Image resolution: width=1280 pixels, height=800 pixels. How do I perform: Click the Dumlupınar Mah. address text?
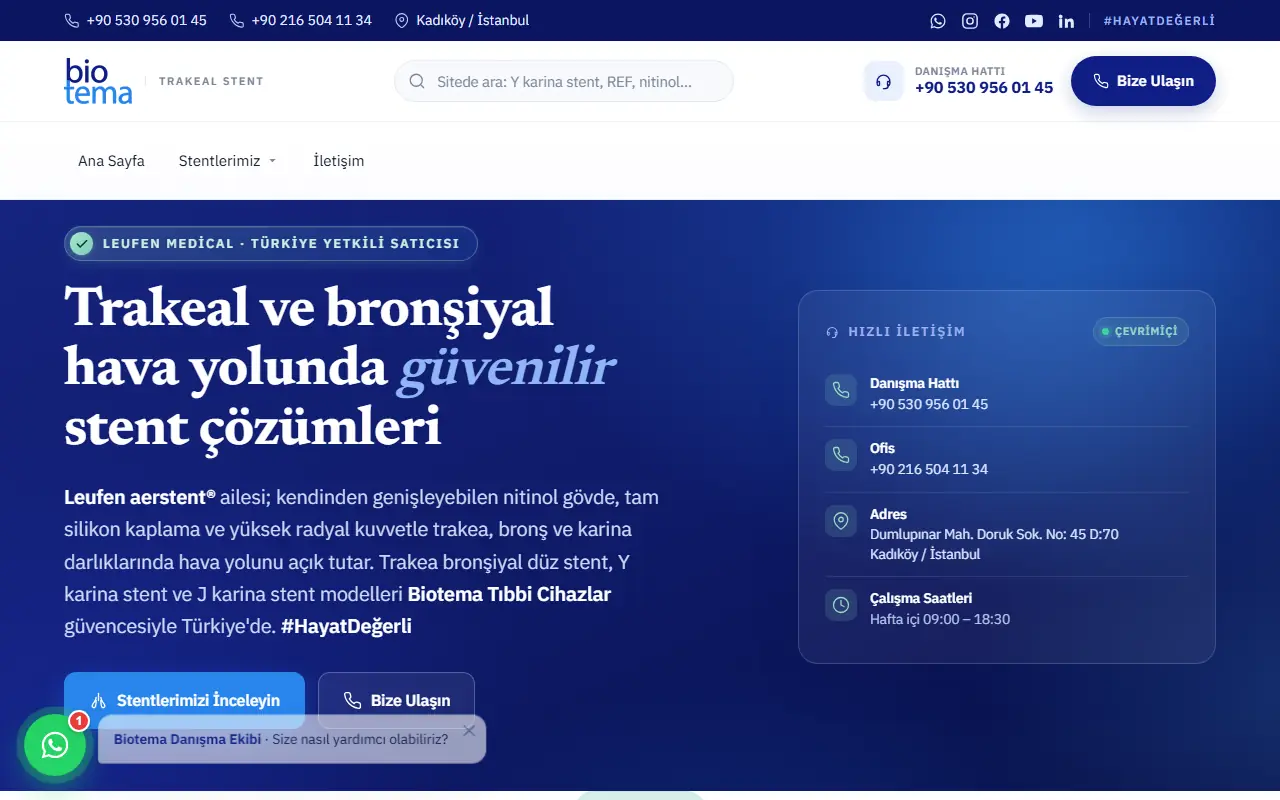click(x=994, y=544)
